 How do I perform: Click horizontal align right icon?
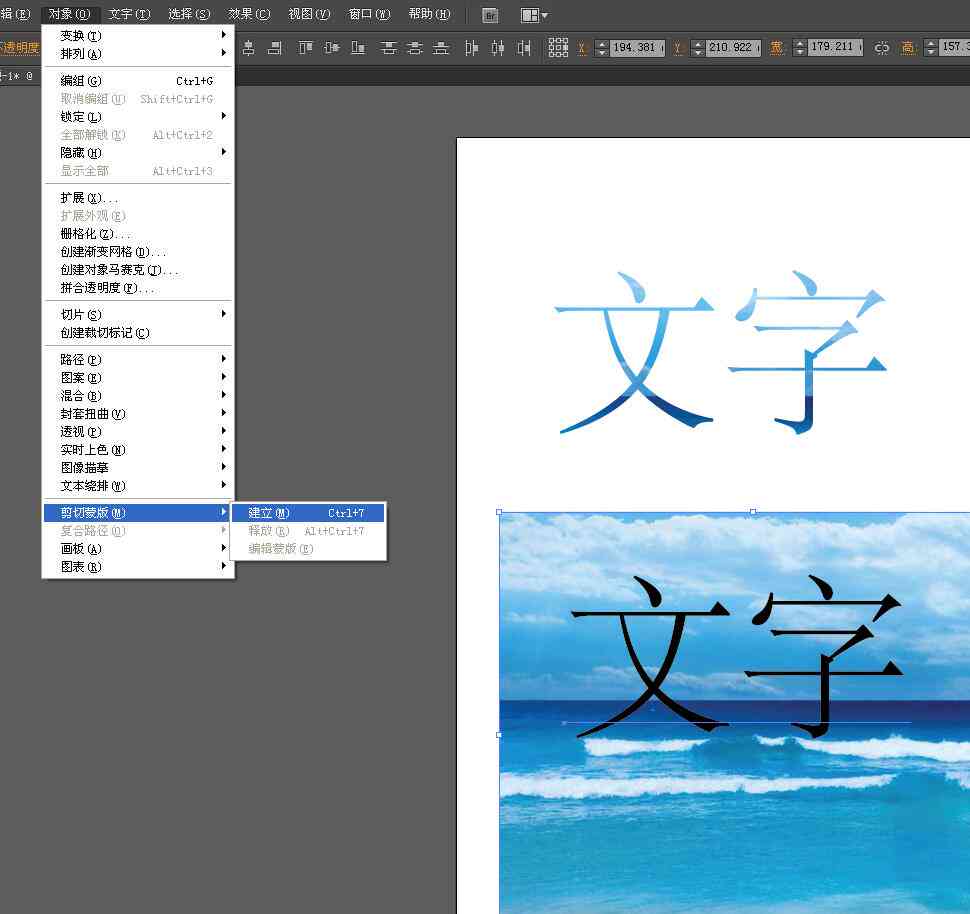coord(275,48)
